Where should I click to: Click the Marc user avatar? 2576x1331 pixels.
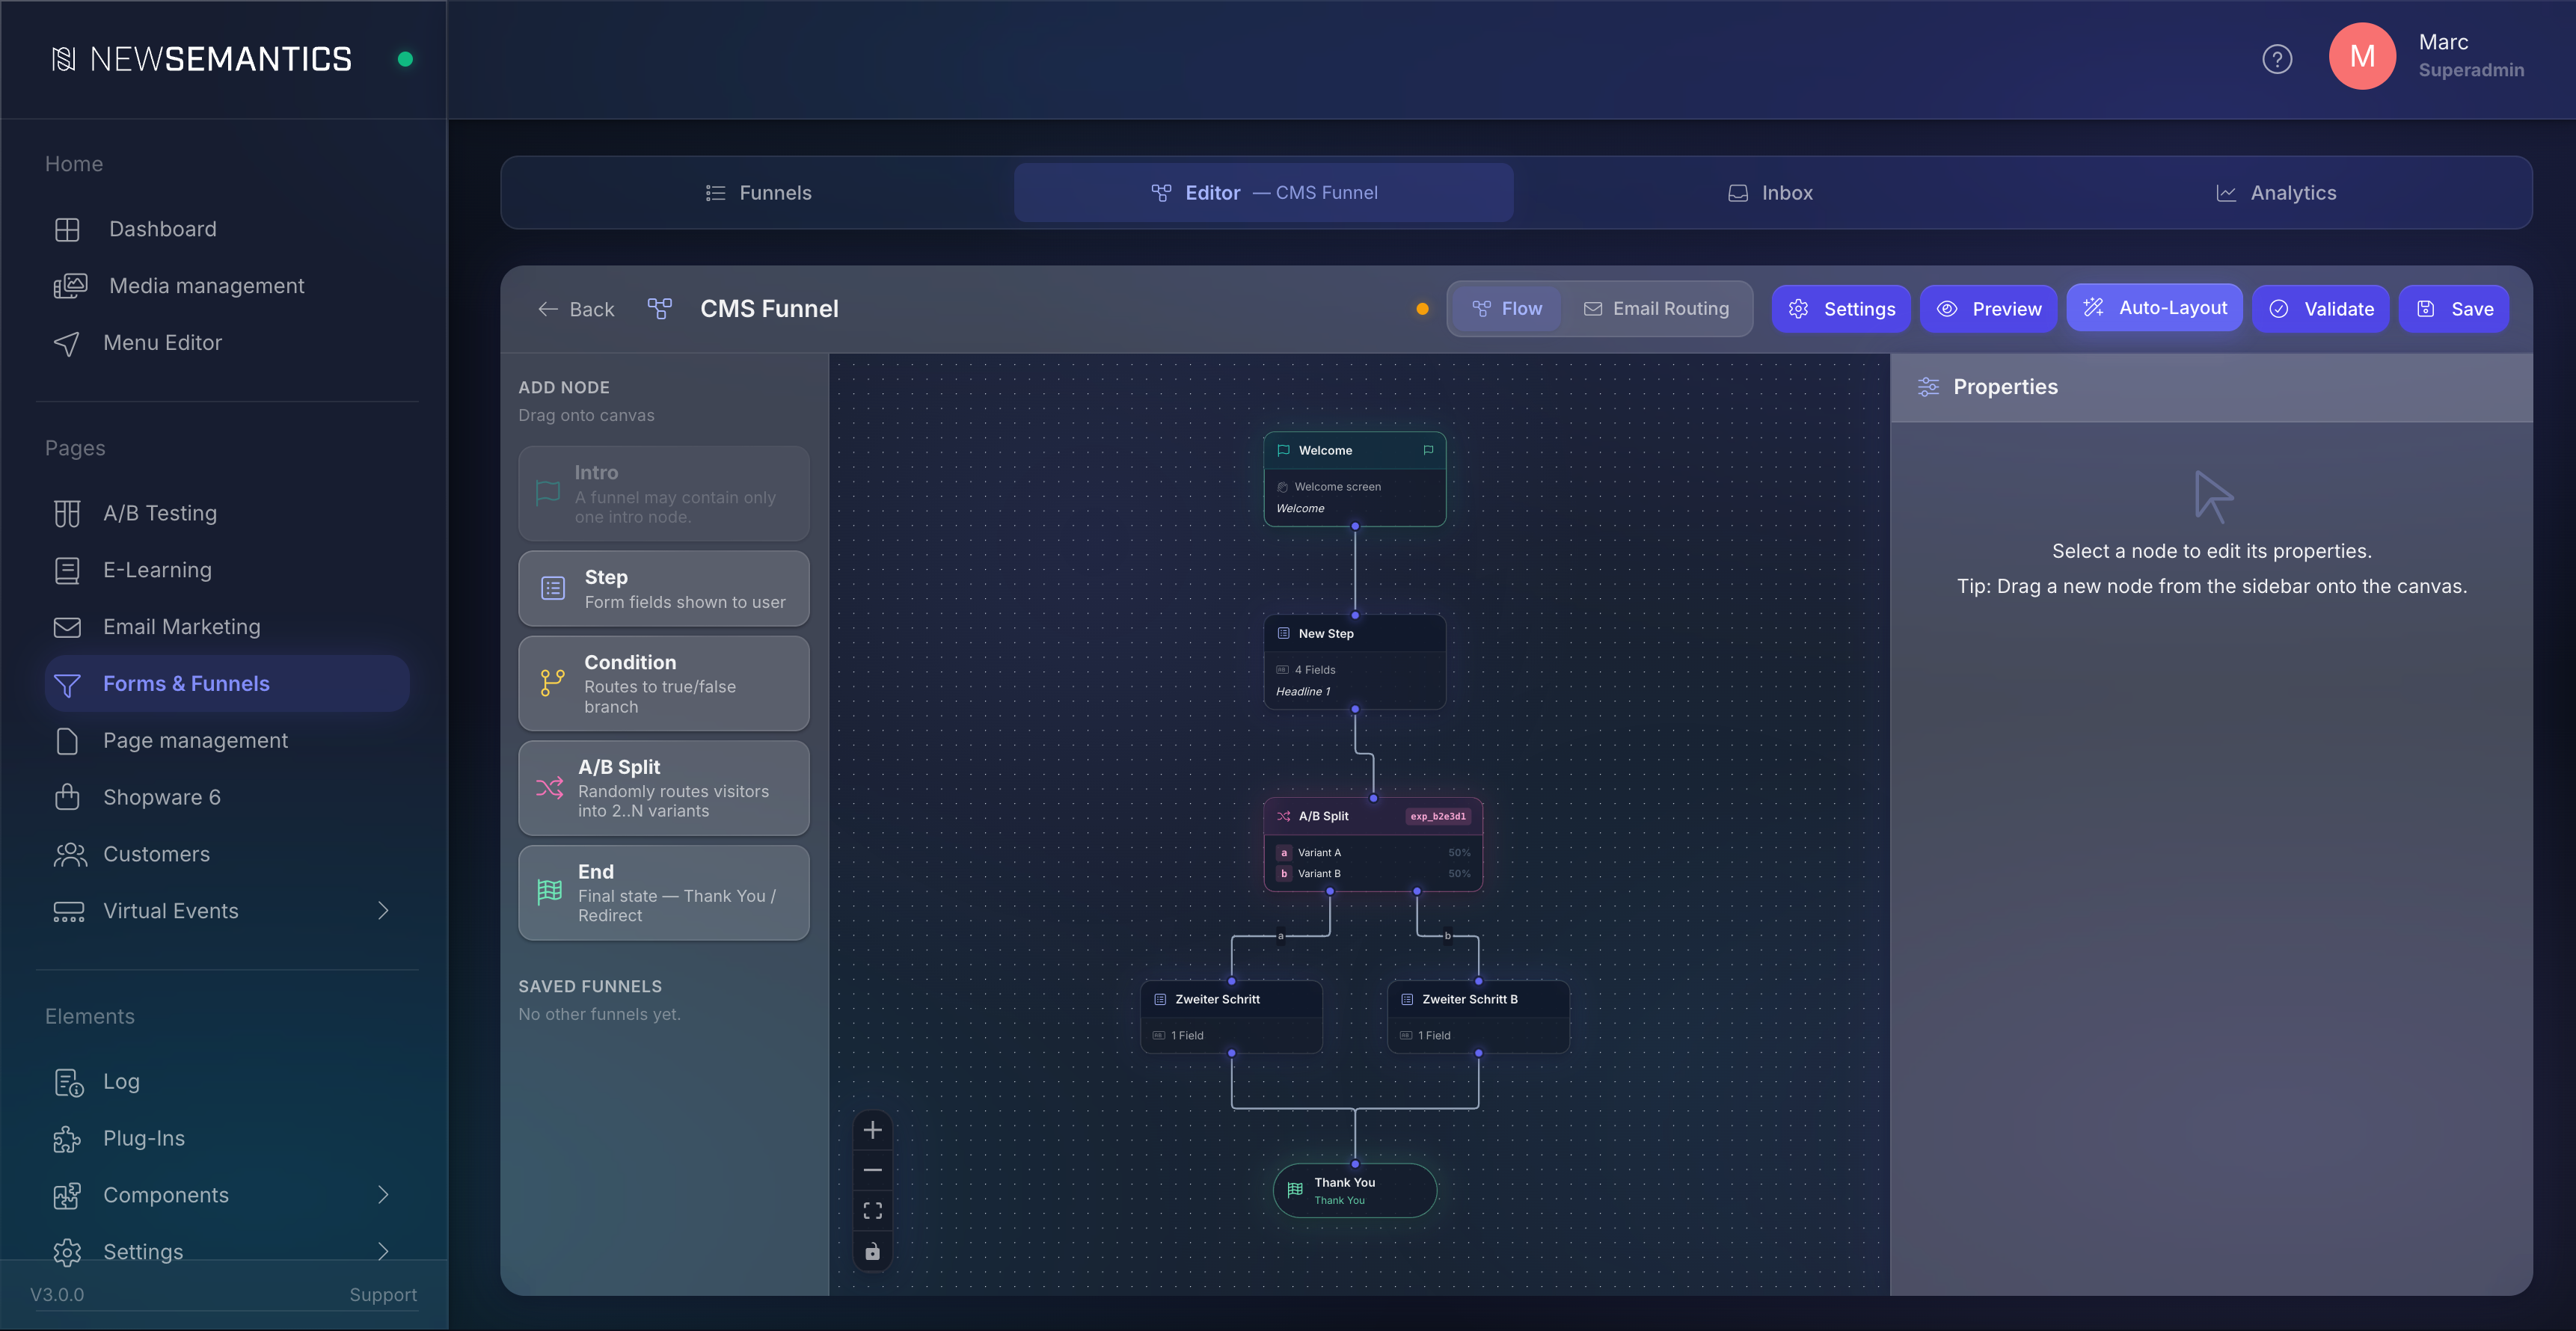click(x=2362, y=56)
